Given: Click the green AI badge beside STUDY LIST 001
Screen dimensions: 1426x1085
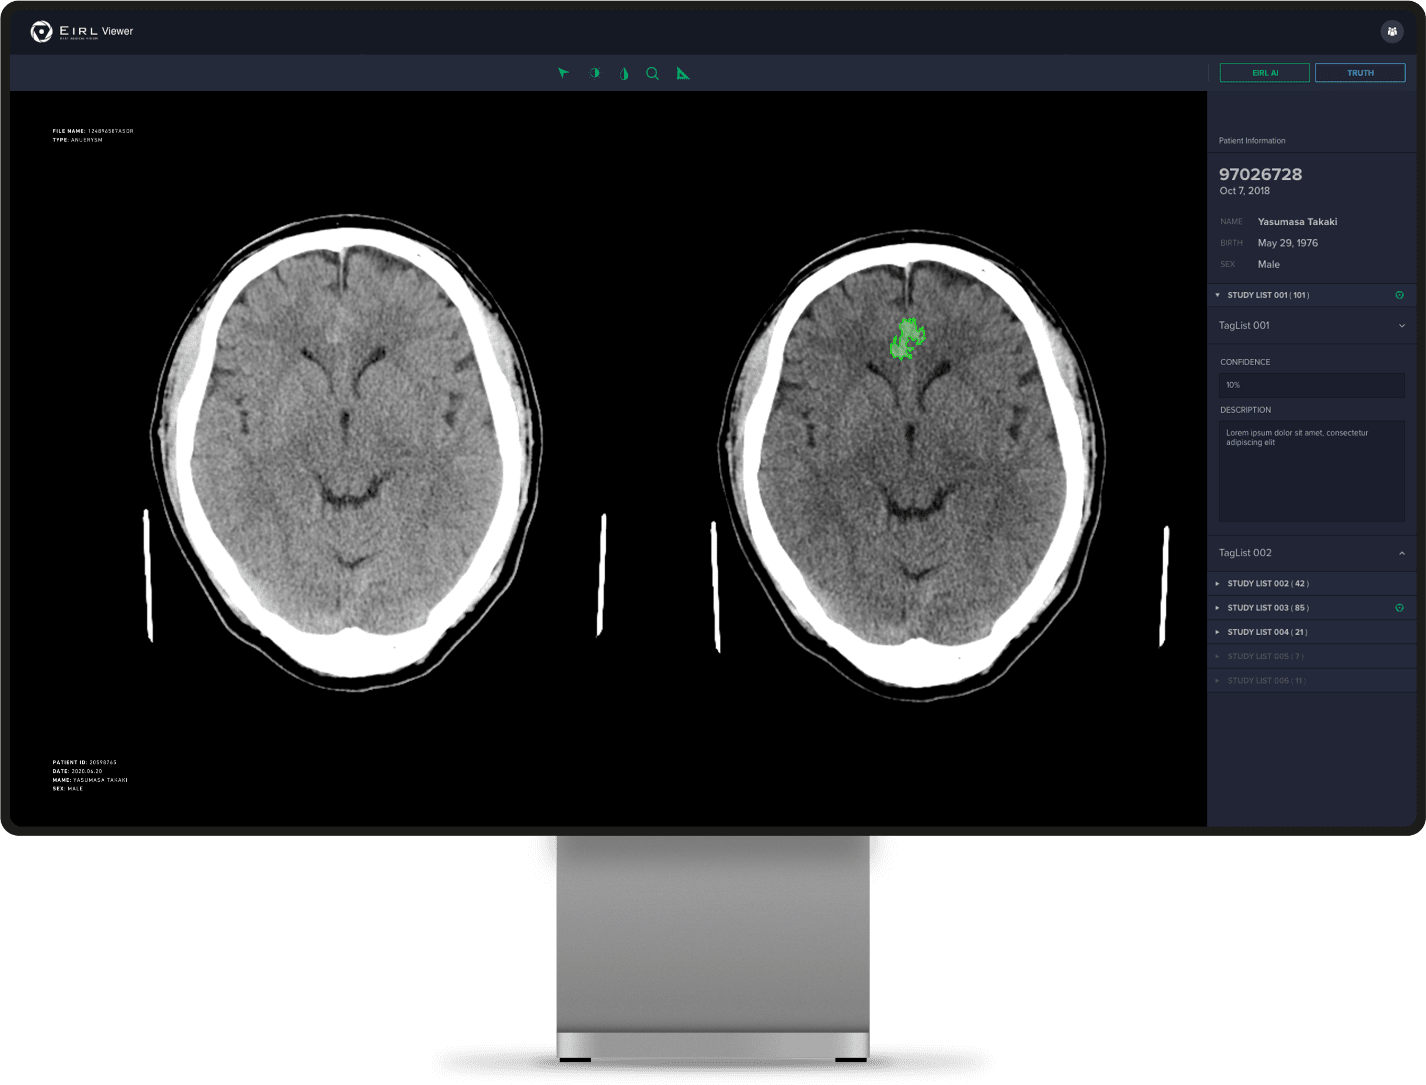Looking at the screenshot, I should click(x=1399, y=295).
